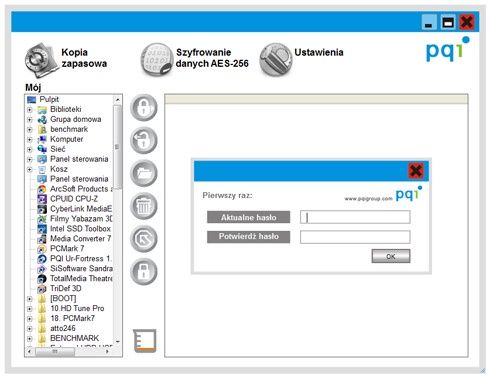Click the open folder round button
The image size is (490, 379).
[144, 173]
